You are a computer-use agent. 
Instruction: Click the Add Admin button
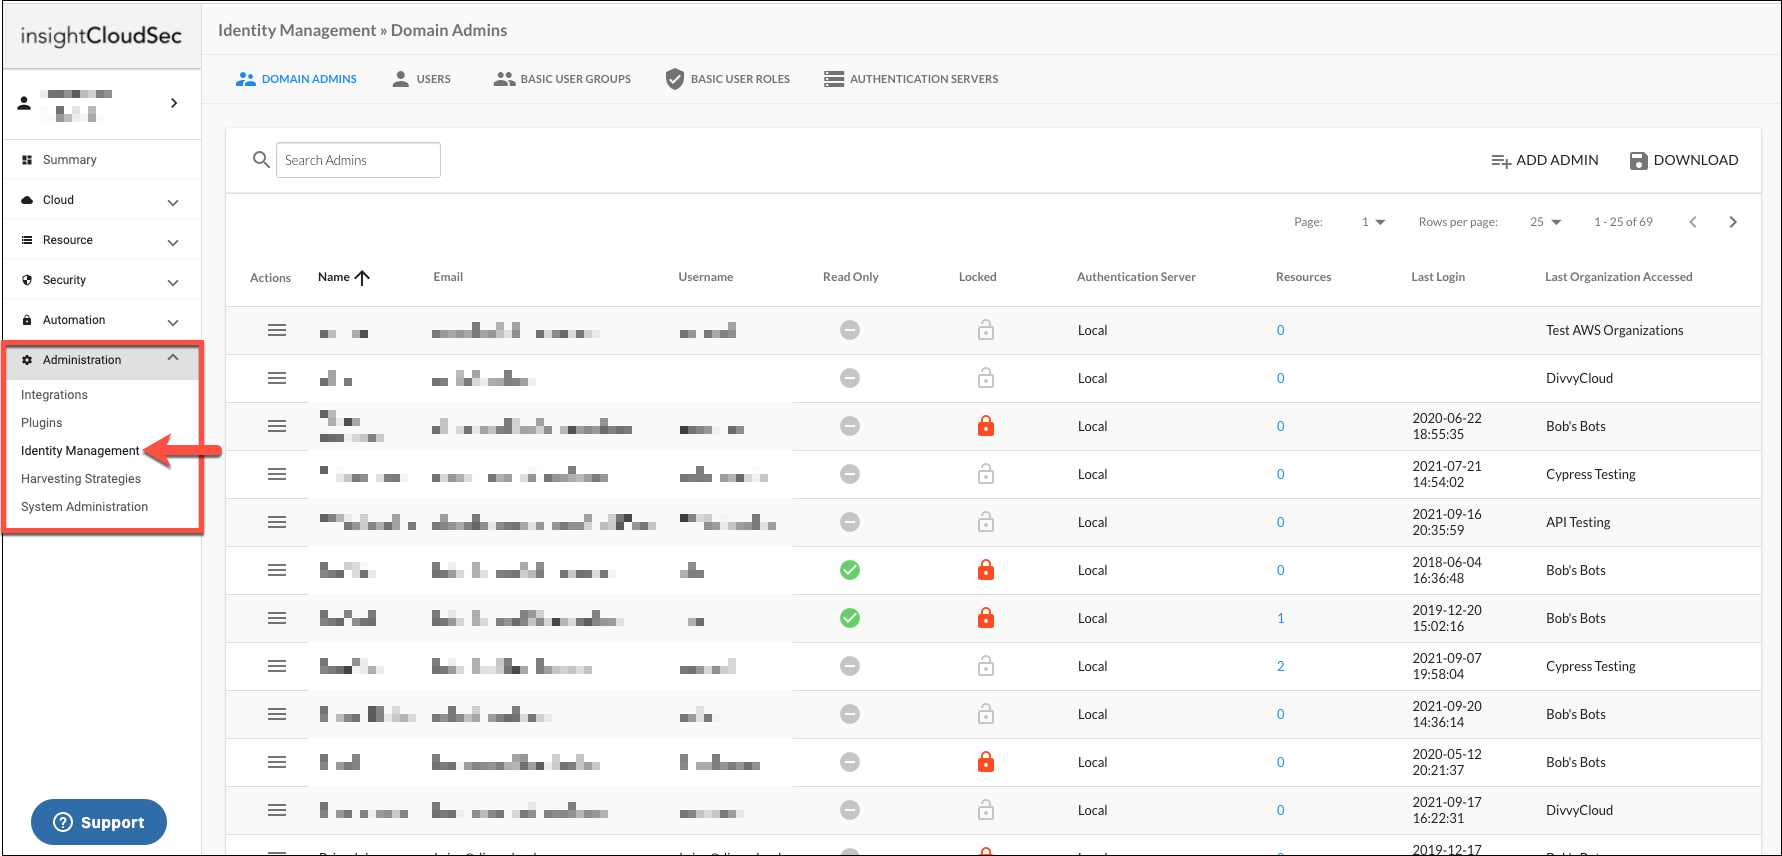[1545, 160]
